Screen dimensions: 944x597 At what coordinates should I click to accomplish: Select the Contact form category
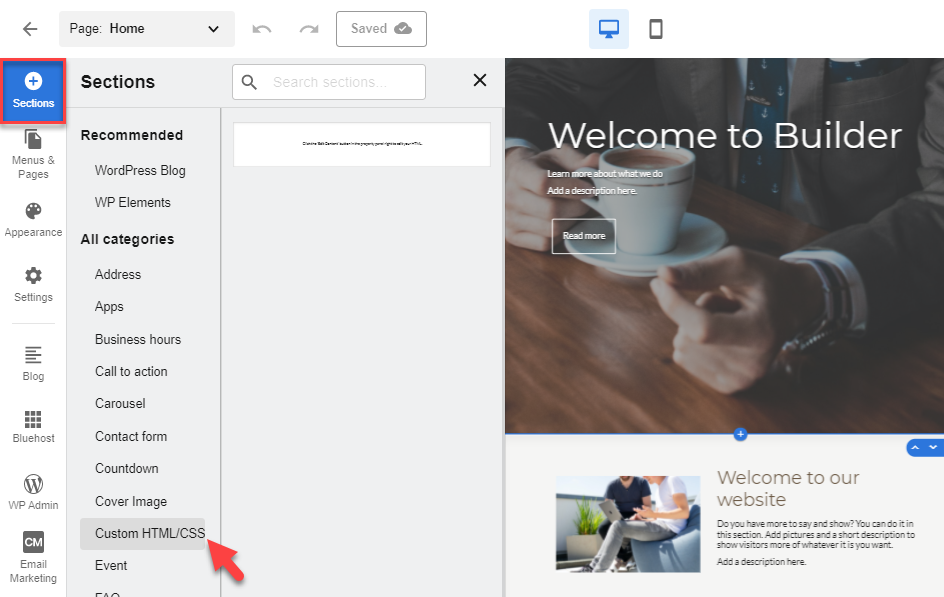131,436
